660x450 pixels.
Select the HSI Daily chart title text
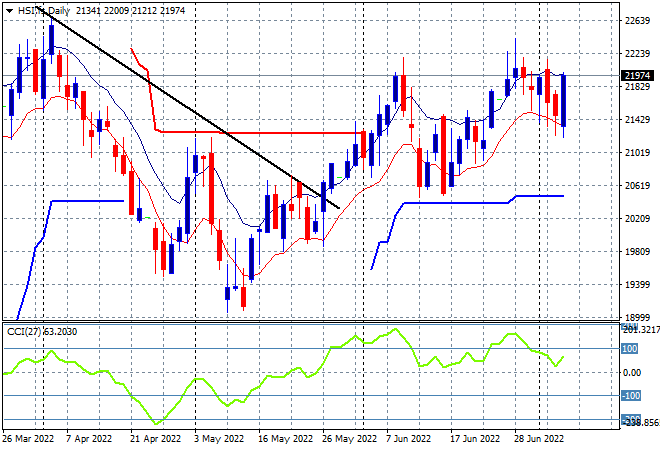[44, 11]
